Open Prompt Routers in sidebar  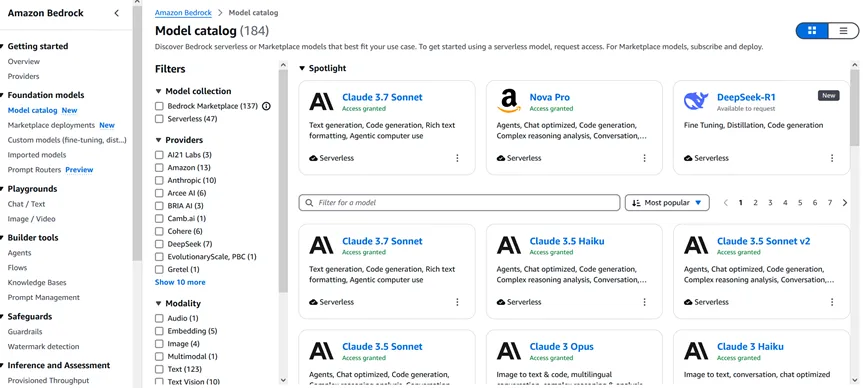pyautogui.click(x=35, y=170)
